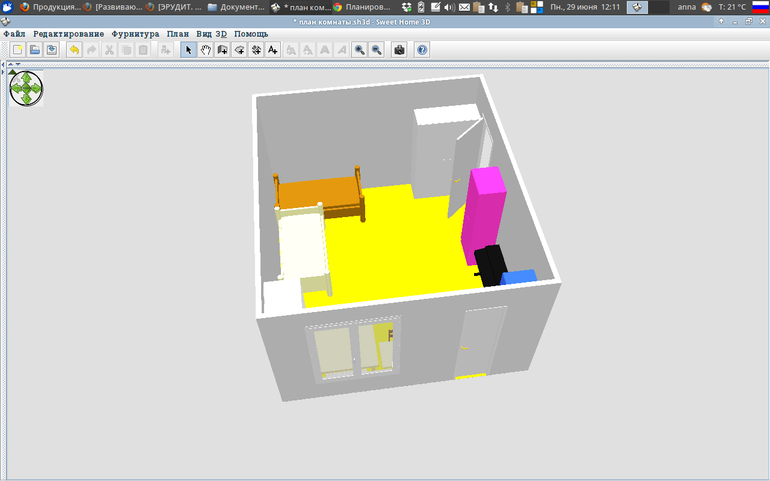The width and height of the screenshot is (770, 481).
Task: Click the Save home toolbar icon
Action: coord(51,50)
